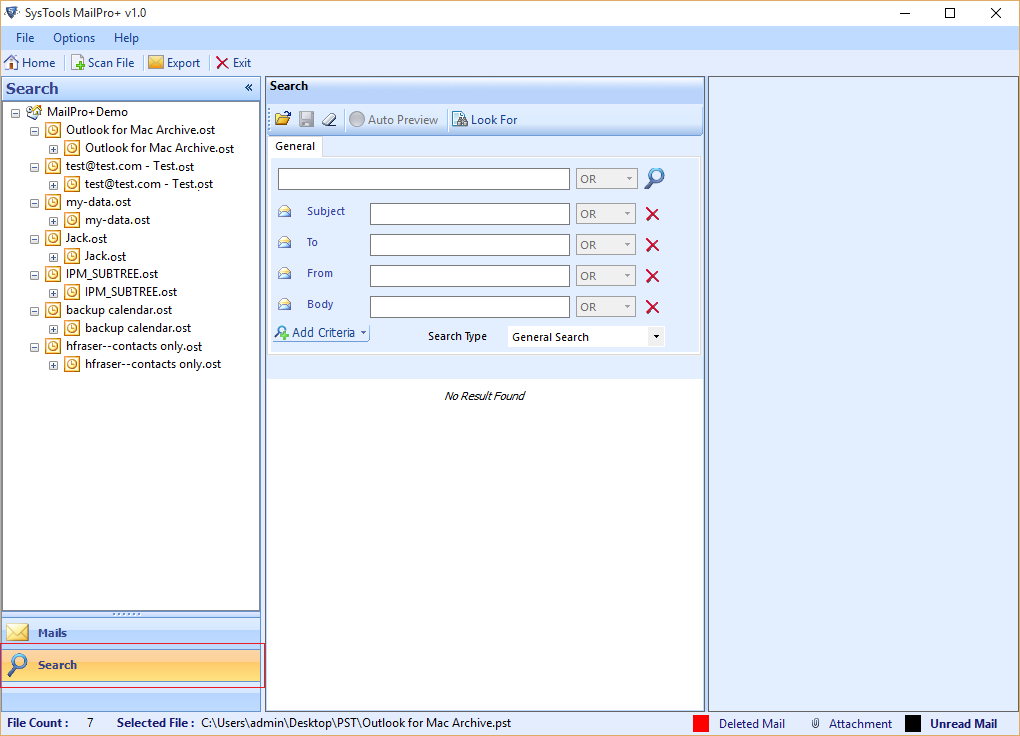This screenshot has height=736, width=1020.
Task: Clear search with eraser icon
Action: click(330, 119)
